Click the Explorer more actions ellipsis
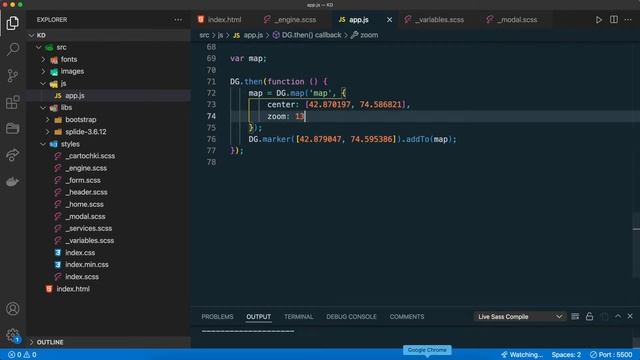Viewport: 640px width, 360px height. 178,20
